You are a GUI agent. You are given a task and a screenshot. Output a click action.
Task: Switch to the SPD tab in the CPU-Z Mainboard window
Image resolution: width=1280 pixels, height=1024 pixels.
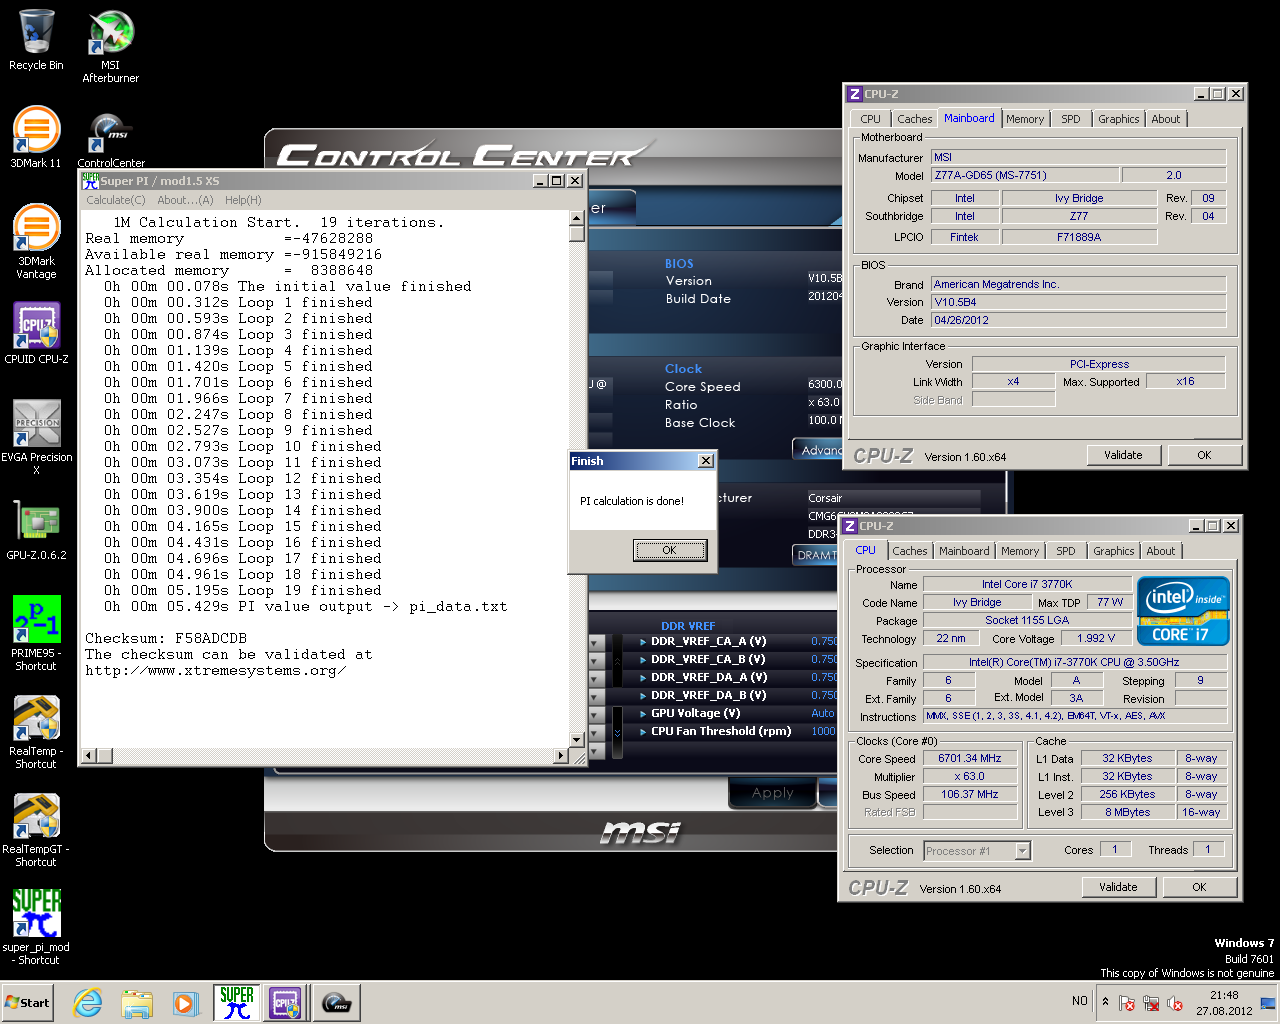click(1071, 119)
